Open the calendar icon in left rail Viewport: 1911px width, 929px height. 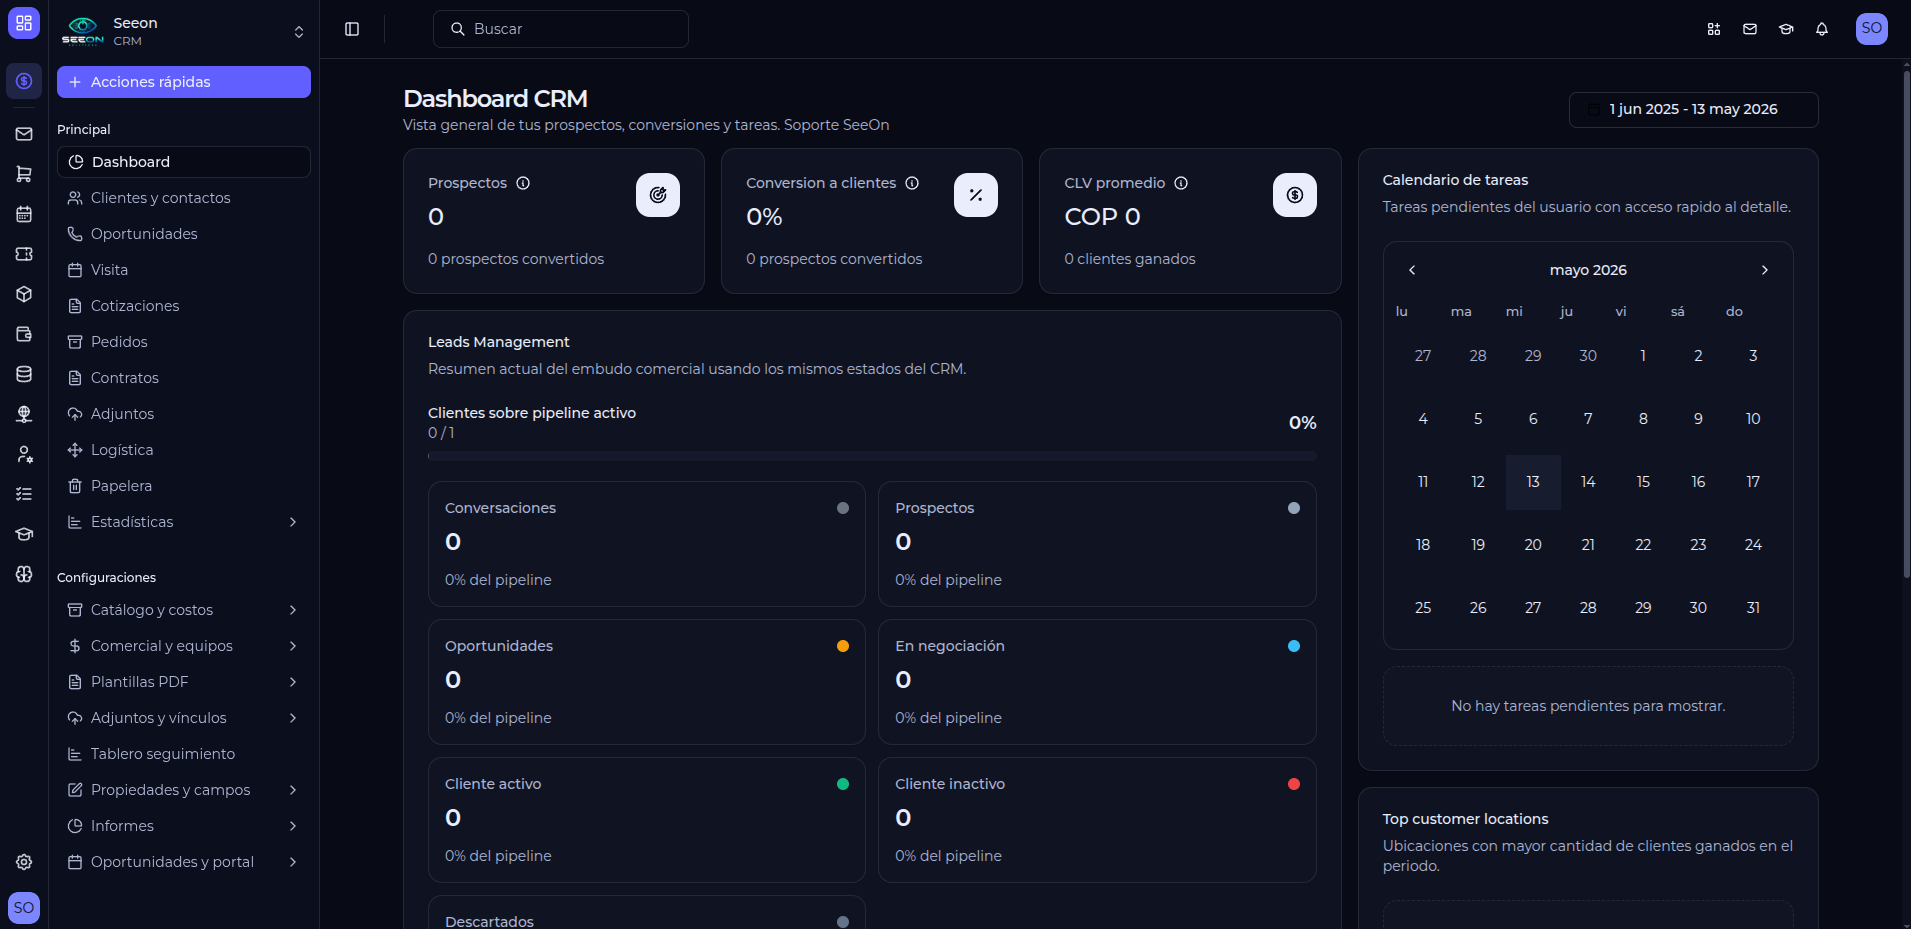pyautogui.click(x=24, y=214)
